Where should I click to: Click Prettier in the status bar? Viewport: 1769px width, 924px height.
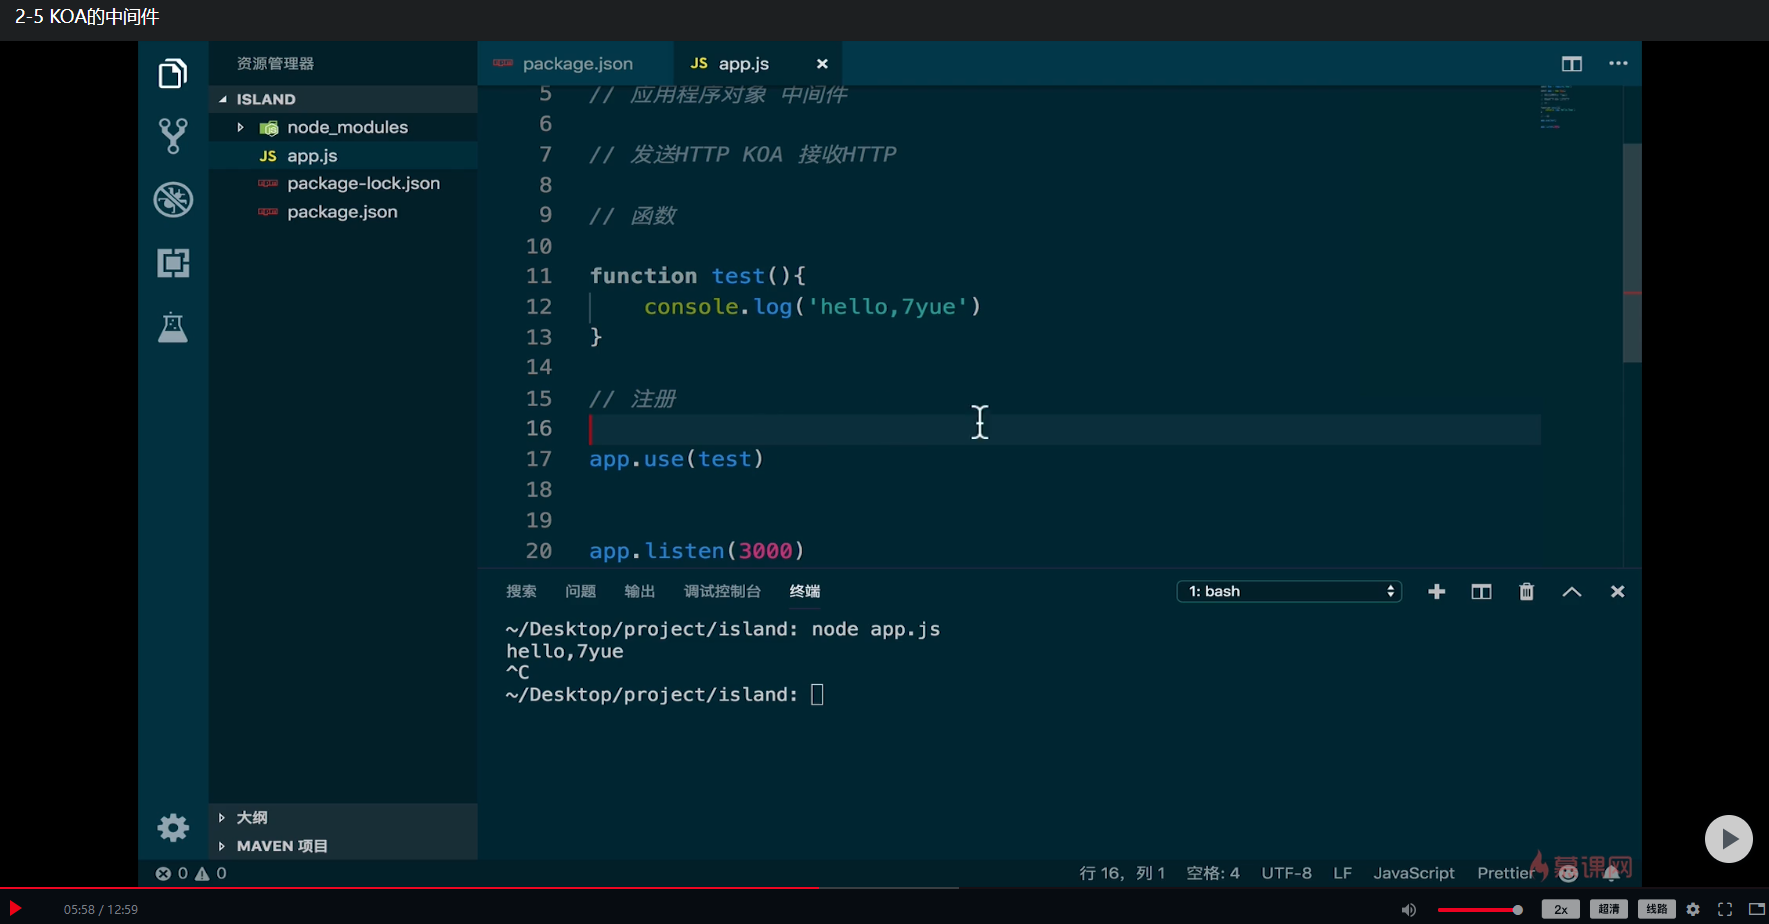(1505, 873)
